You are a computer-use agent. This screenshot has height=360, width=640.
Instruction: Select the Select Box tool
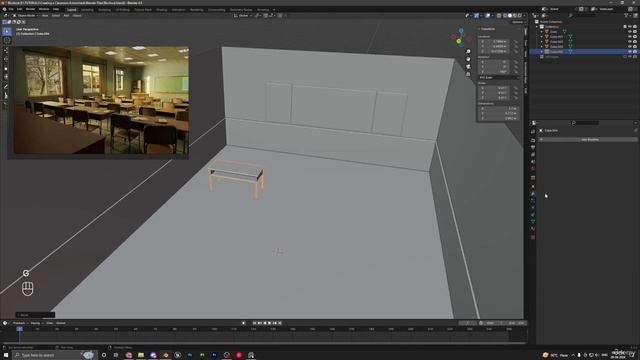coord(7,31)
